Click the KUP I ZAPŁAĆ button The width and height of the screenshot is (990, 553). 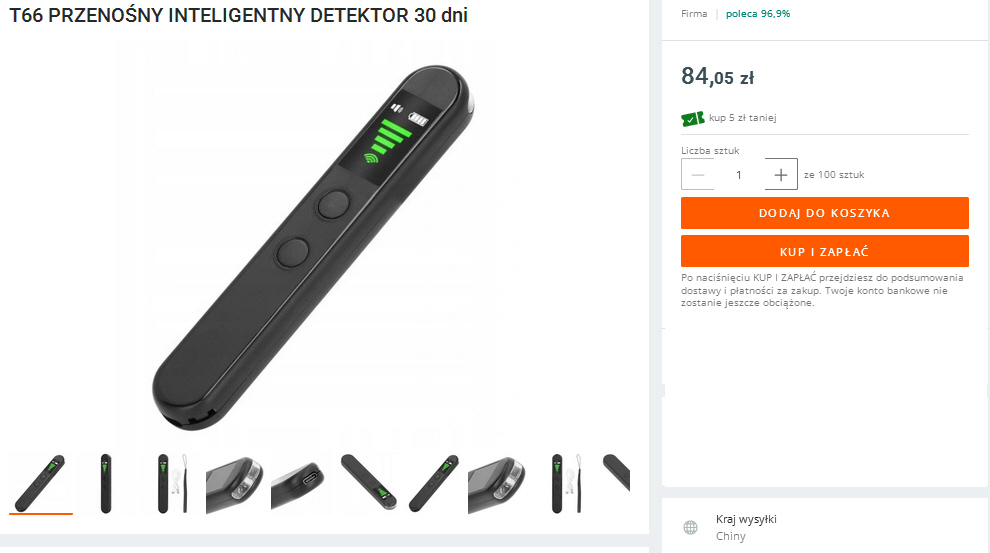[825, 251]
